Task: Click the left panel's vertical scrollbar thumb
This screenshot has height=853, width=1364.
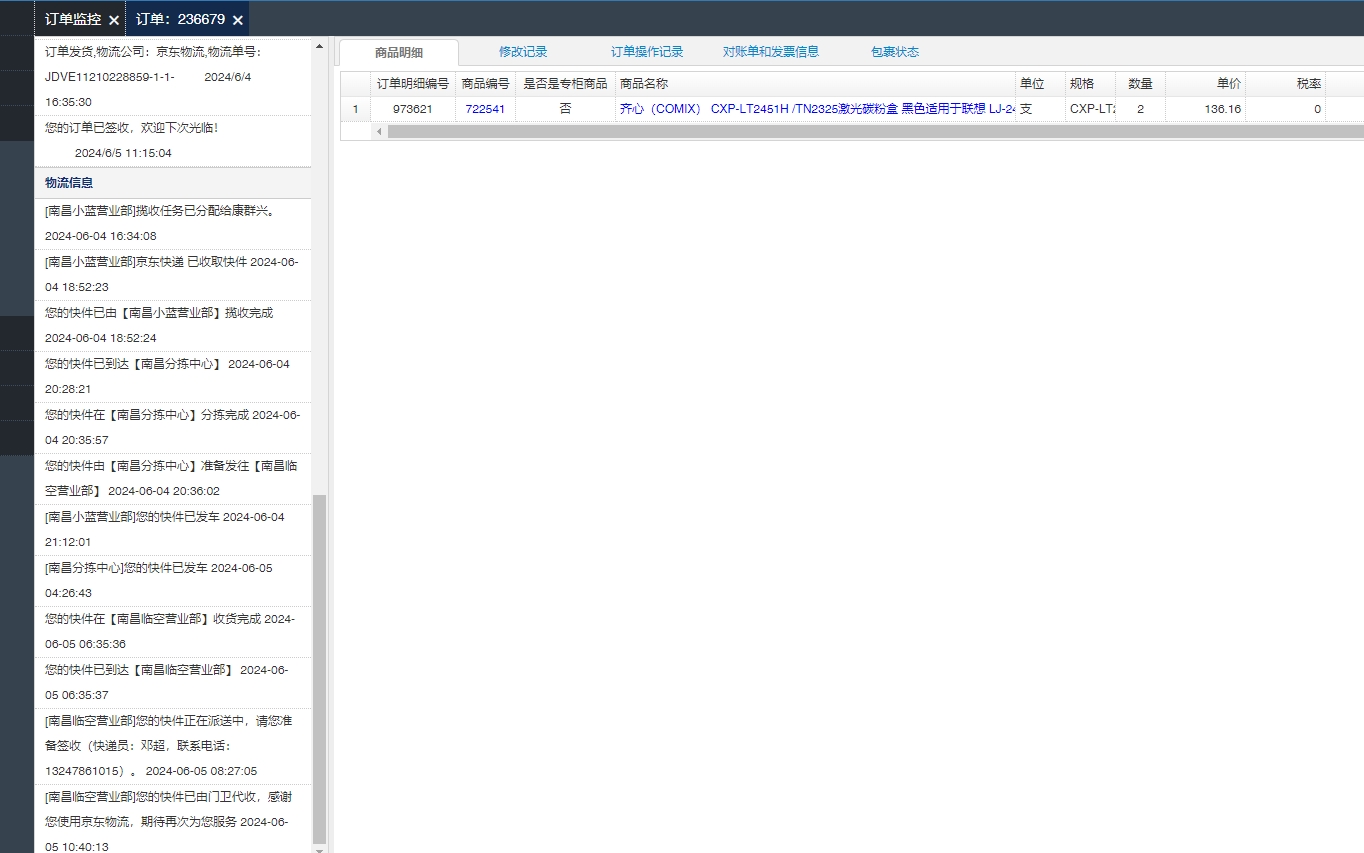Action: (320, 668)
